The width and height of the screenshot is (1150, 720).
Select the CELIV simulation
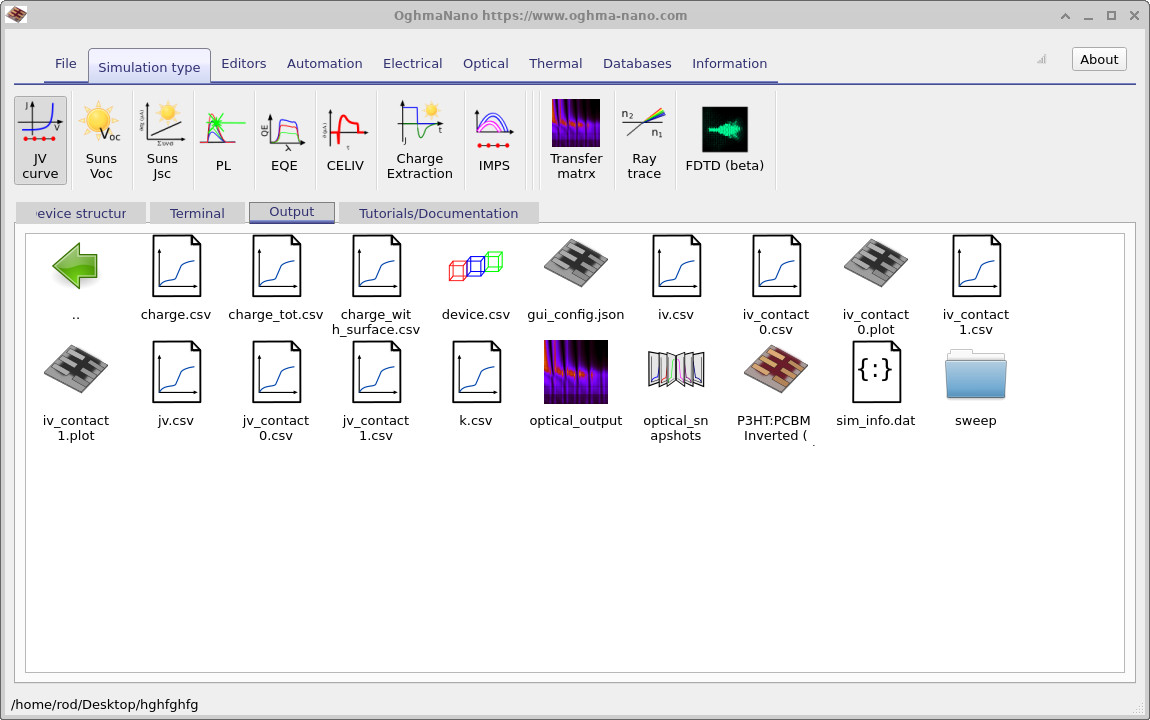coord(345,140)
